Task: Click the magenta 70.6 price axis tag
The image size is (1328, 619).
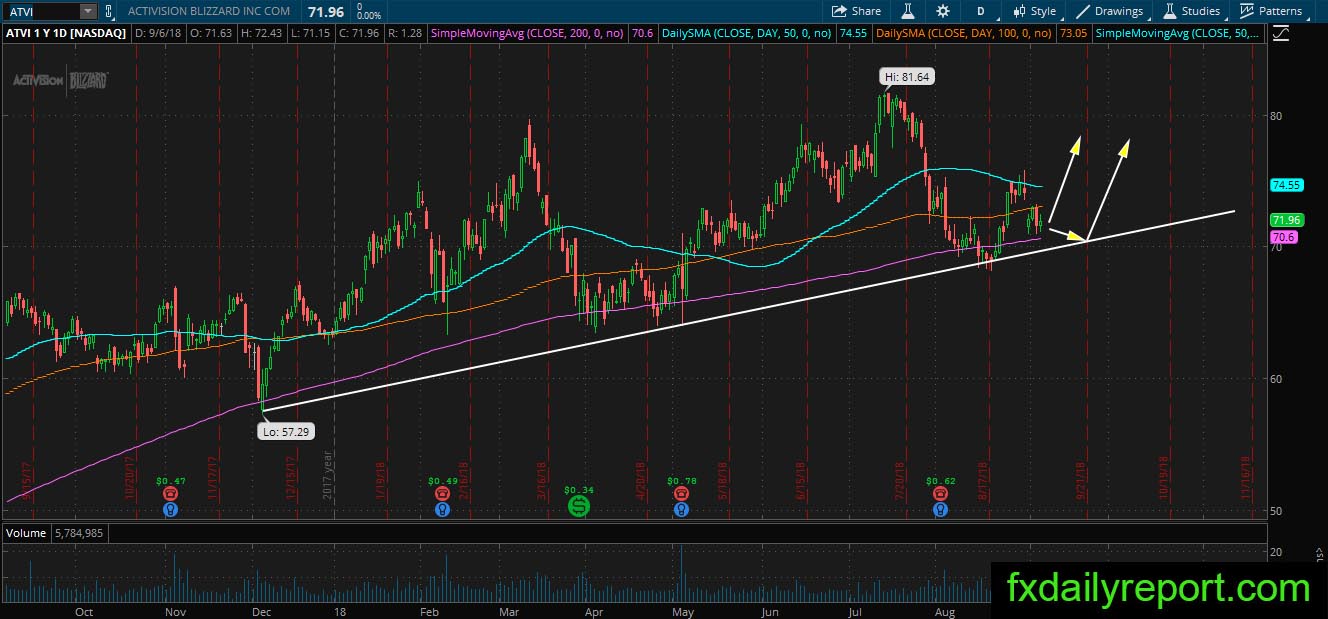Action: (x=1283, y=237)
